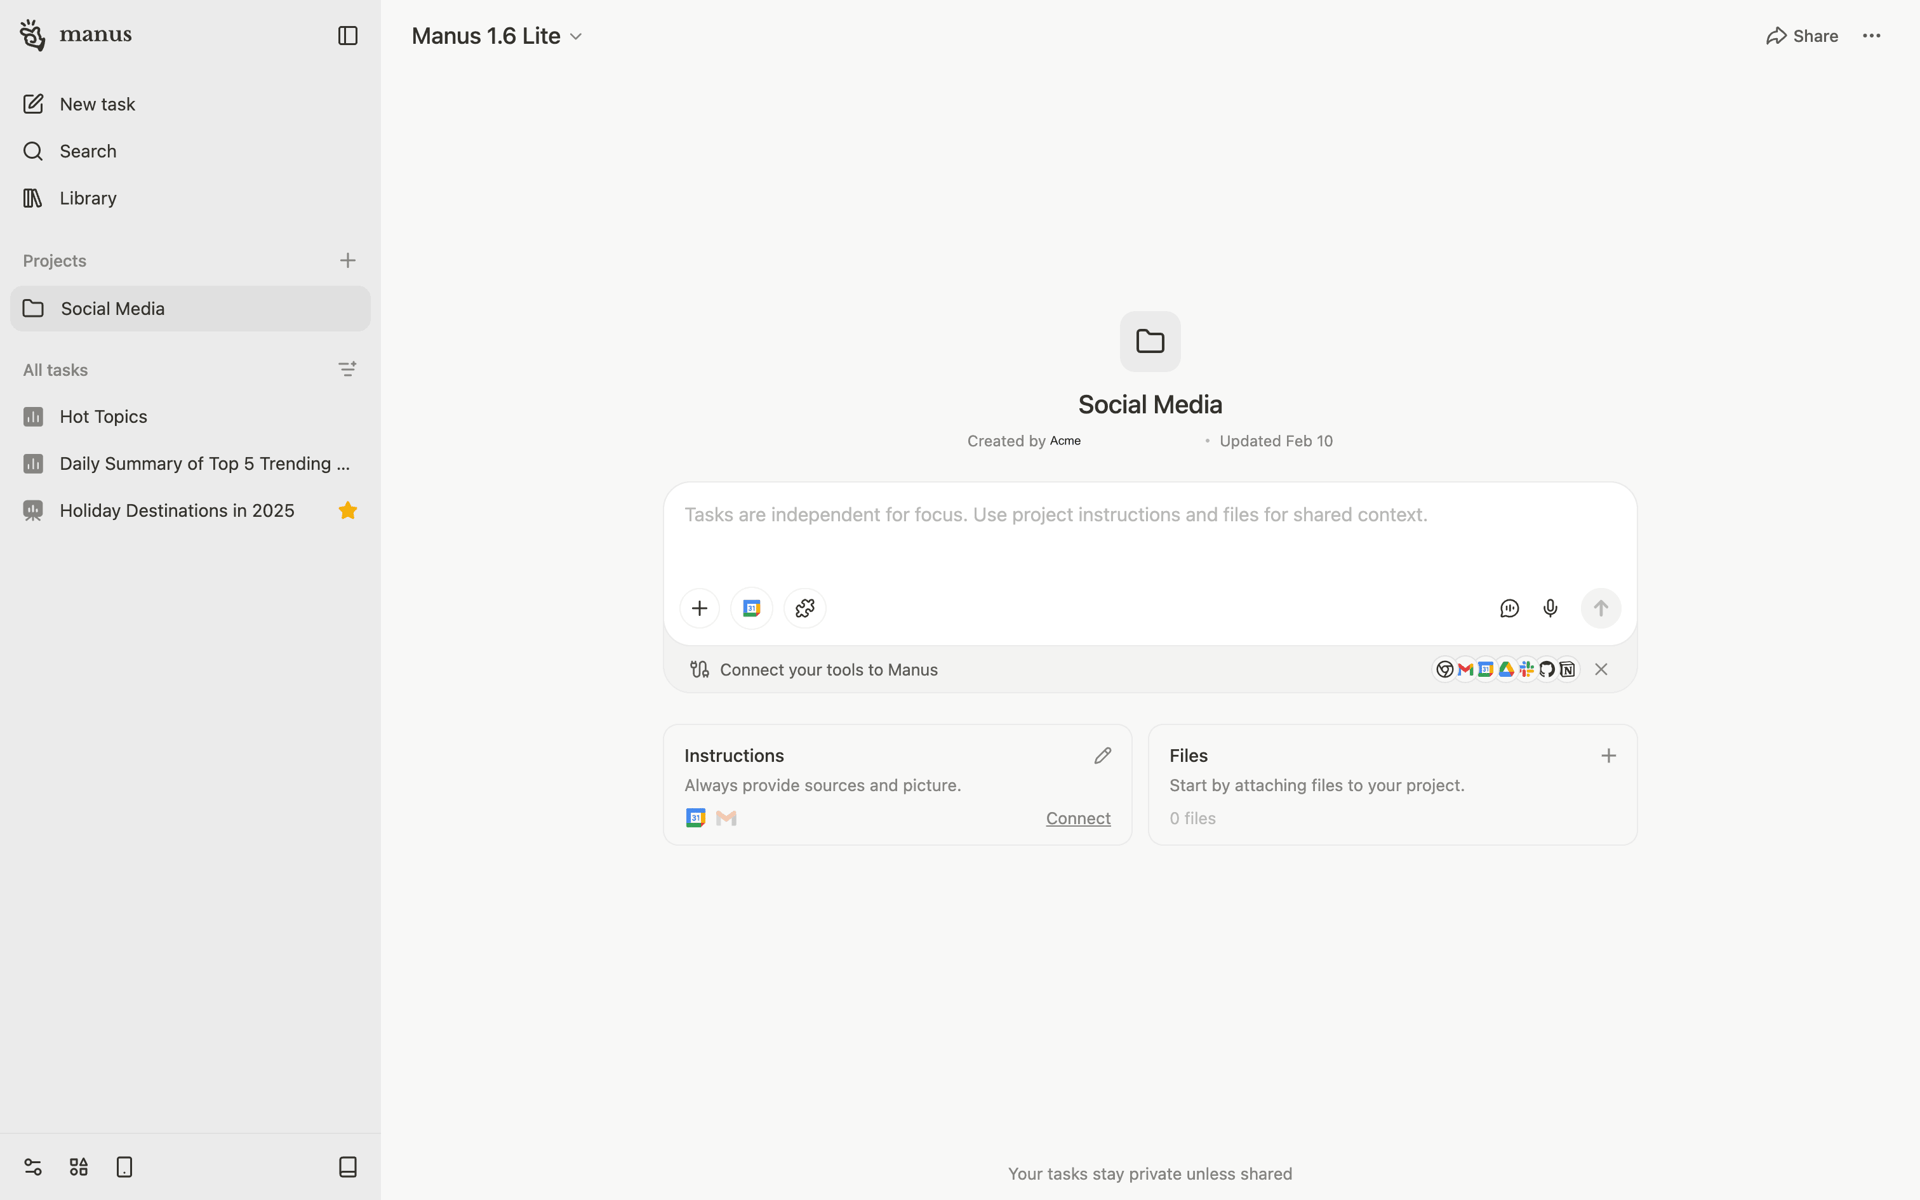Open the Daily Summary of Top 5 Trending task
The height and width of the screenshot is (1200, 1920).
(190, 464)
